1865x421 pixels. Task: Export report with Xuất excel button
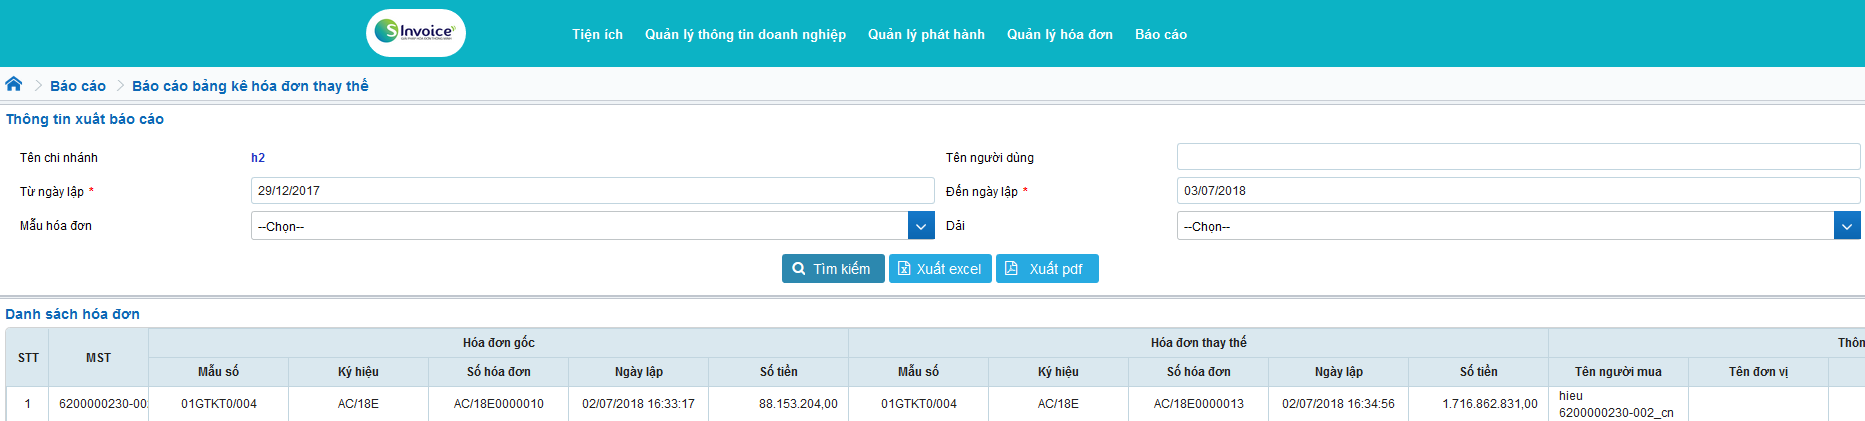point(940,269)
